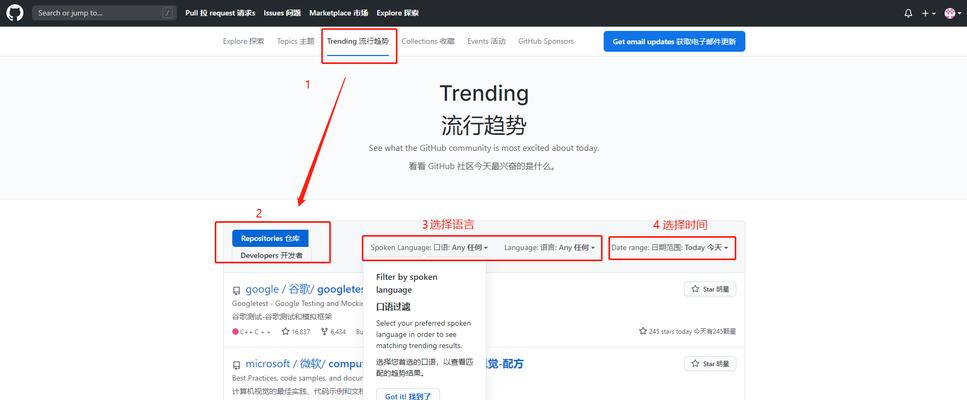
Task: Expand the Spoken Language Any dropdown
Action: pos(429,247)
